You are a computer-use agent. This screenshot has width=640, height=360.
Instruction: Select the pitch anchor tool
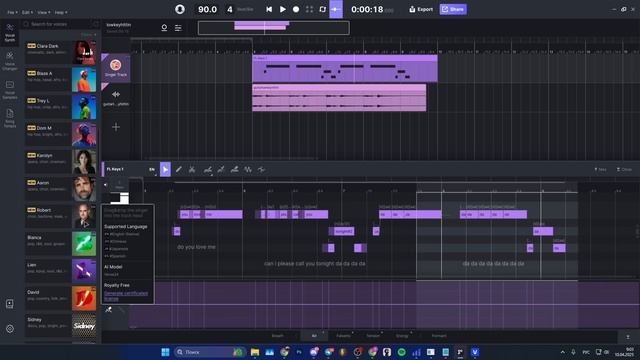click(221, 169)
